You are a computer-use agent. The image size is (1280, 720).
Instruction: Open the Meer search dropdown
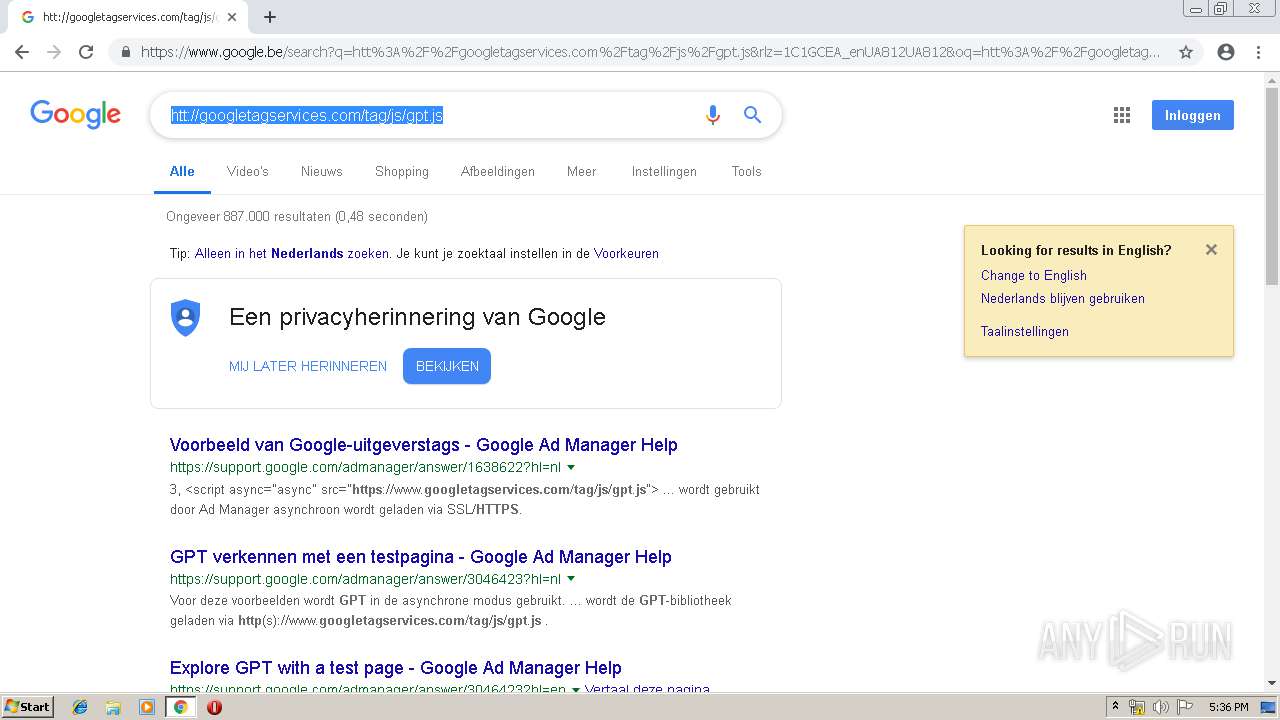tap(581, 171)
